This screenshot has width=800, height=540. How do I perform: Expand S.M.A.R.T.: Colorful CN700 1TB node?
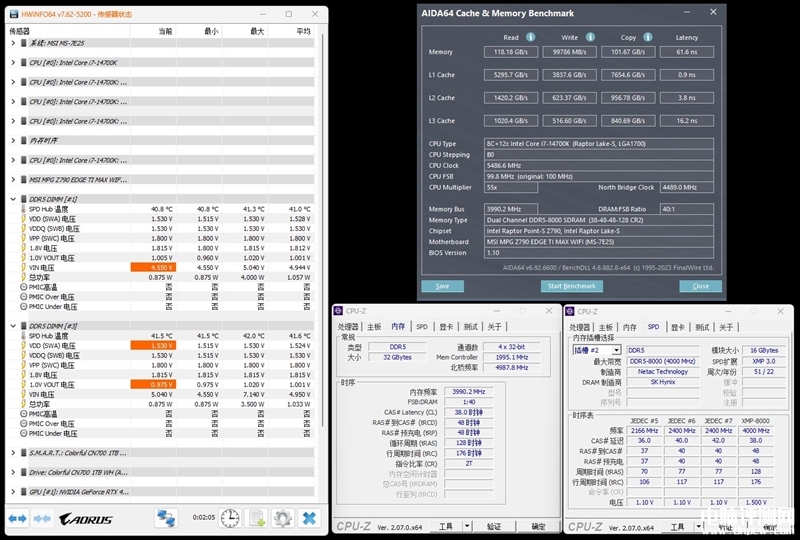tap(13, 452)
